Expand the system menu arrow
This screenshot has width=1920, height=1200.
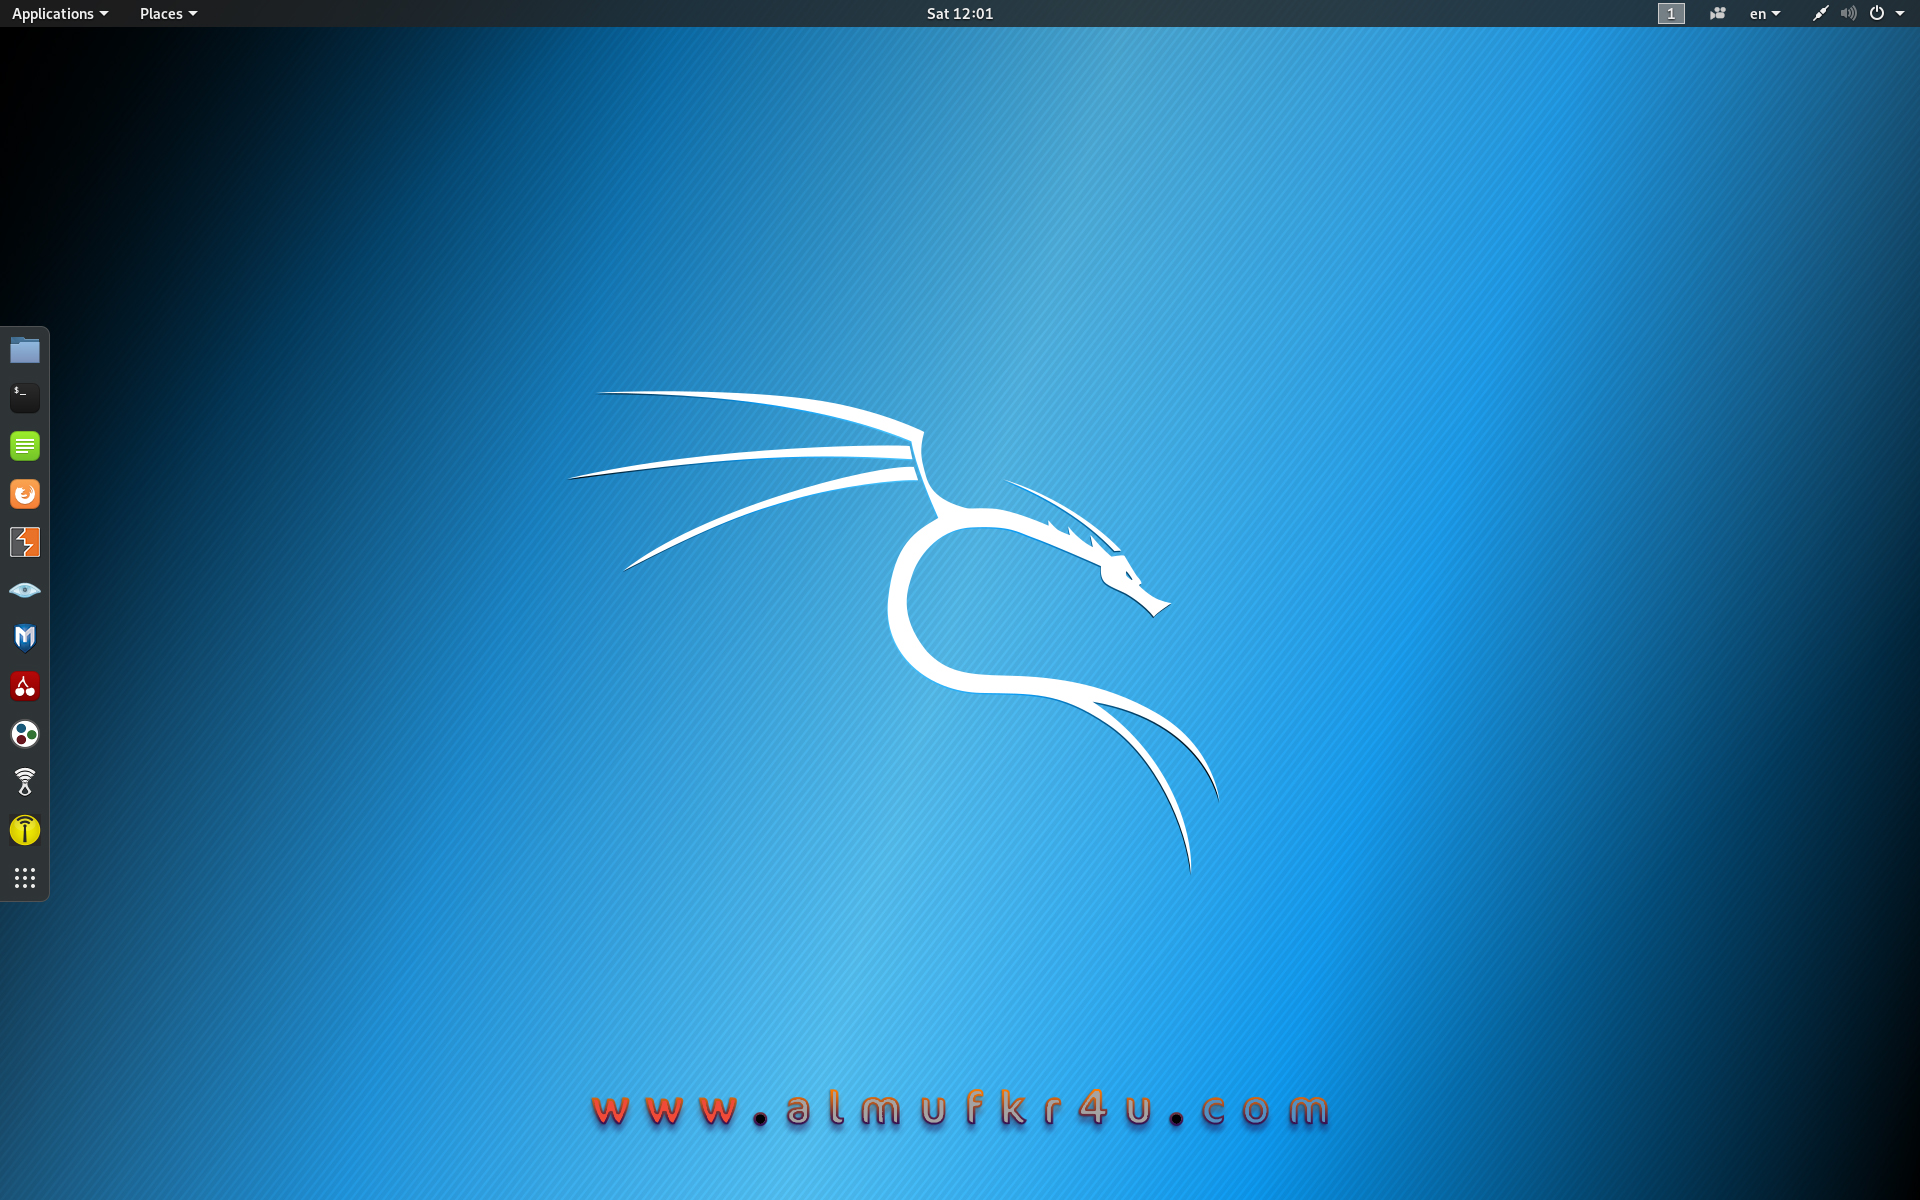(x=1900, y=13)
